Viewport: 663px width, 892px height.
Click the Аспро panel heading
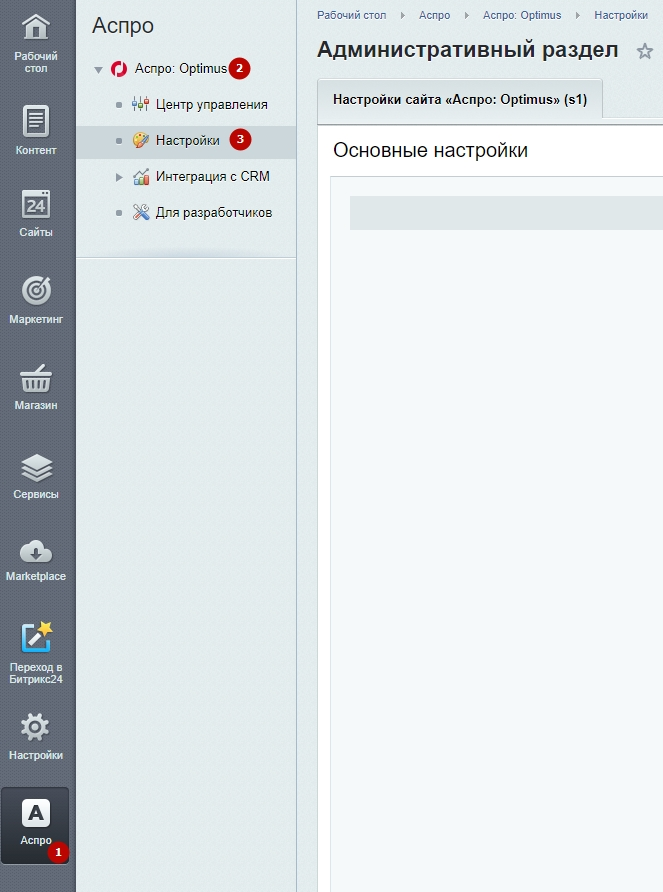[x=123, y=26]
